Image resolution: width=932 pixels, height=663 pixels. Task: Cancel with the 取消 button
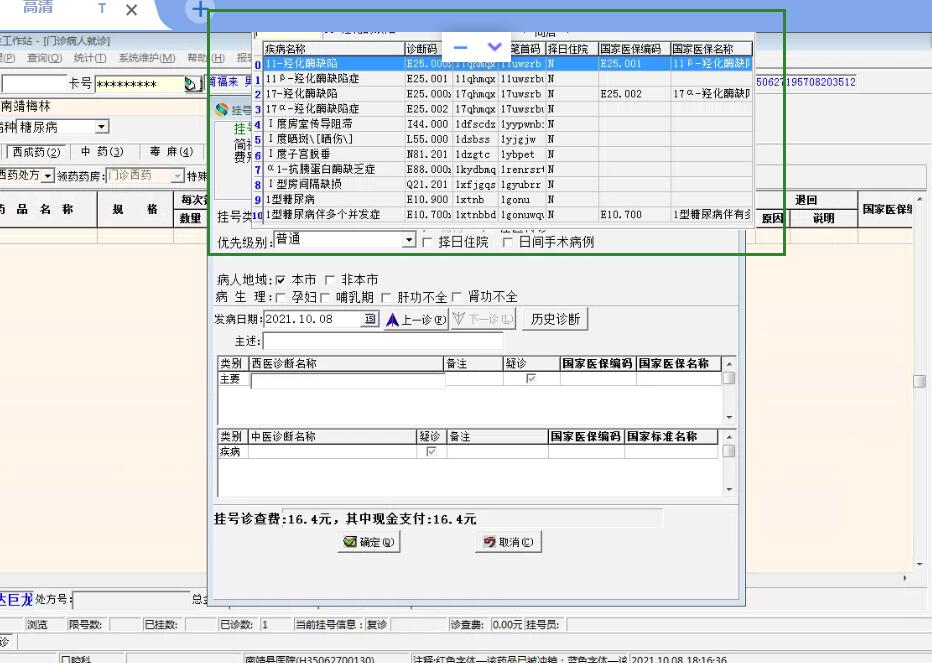click(508, 542)
